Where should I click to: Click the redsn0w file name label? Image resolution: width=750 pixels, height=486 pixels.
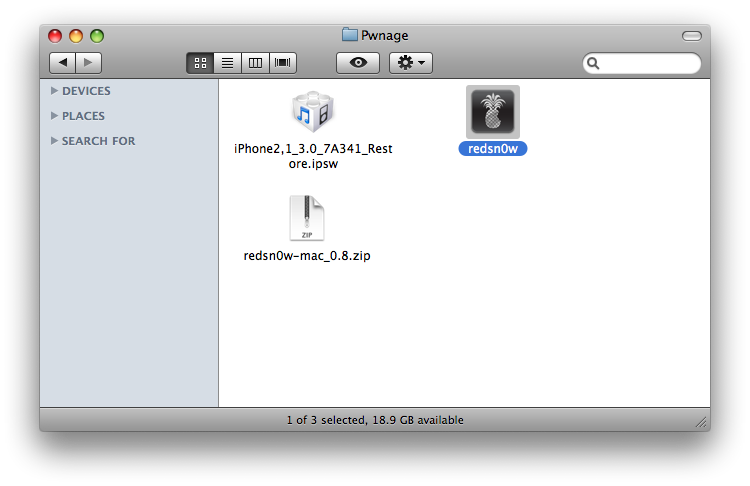click(x=493, y=149)
